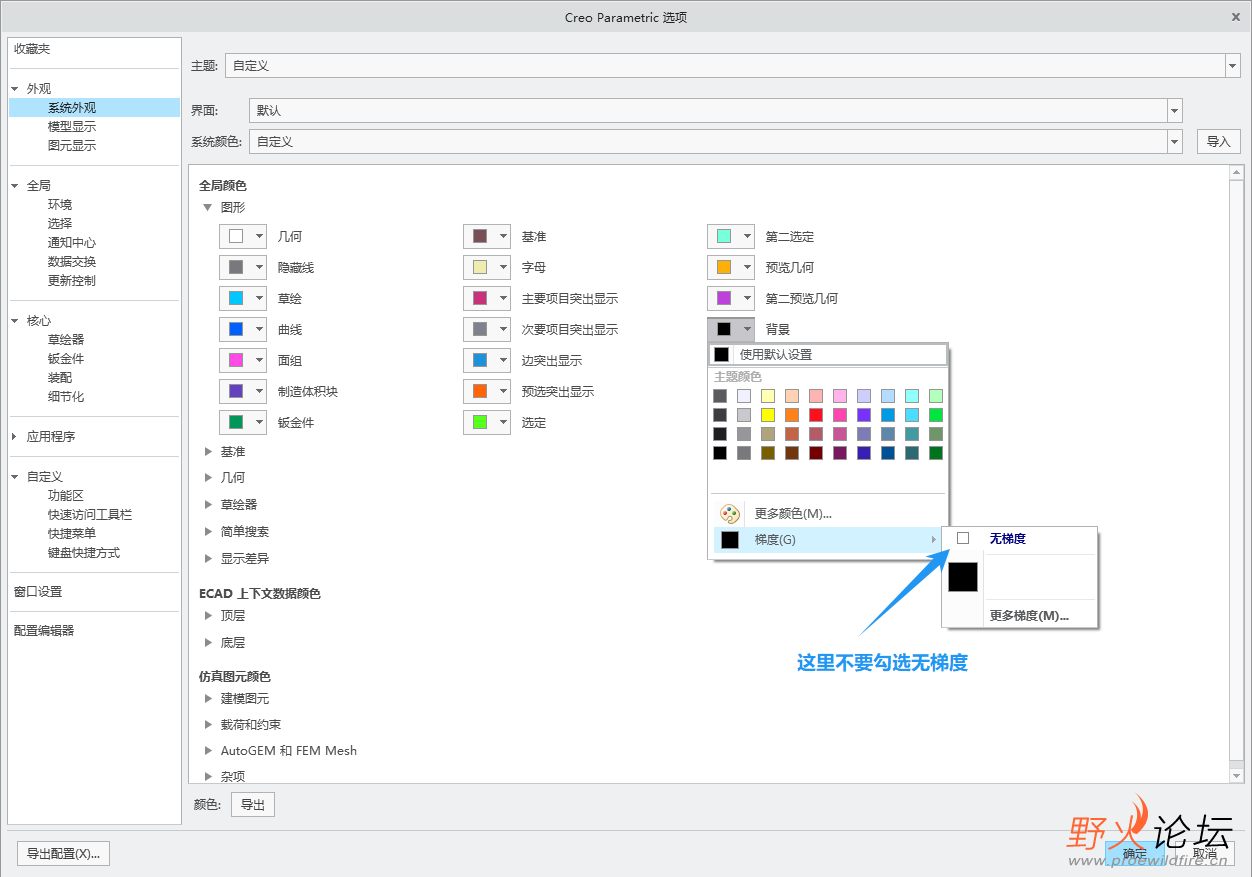Viewport: 1252px width, 877px height.
Task: Expand the 草绘器 color section
Action: [x=208, y=505]
